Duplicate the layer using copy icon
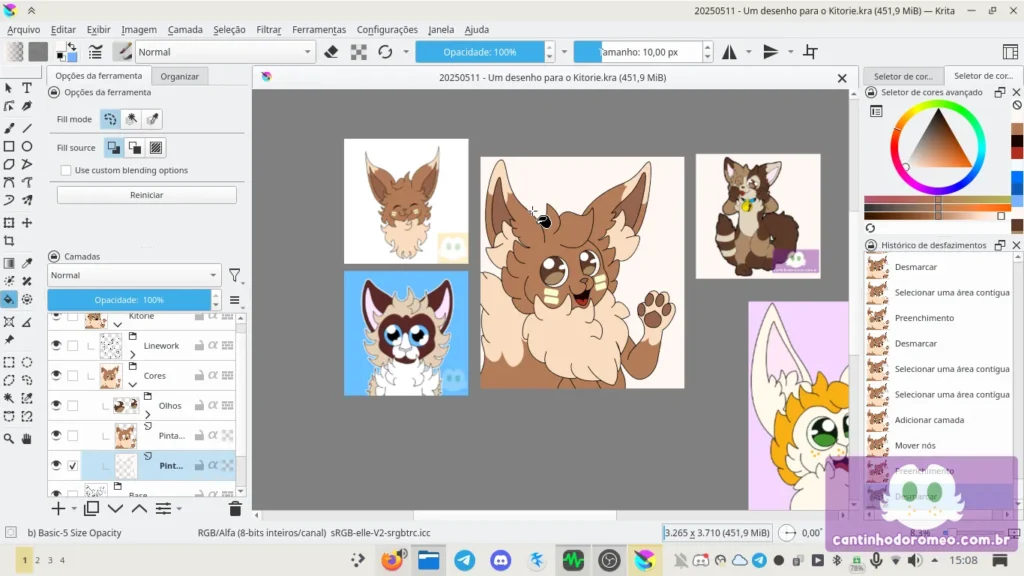The image size is (1024, 576). (x=91, y=508)
